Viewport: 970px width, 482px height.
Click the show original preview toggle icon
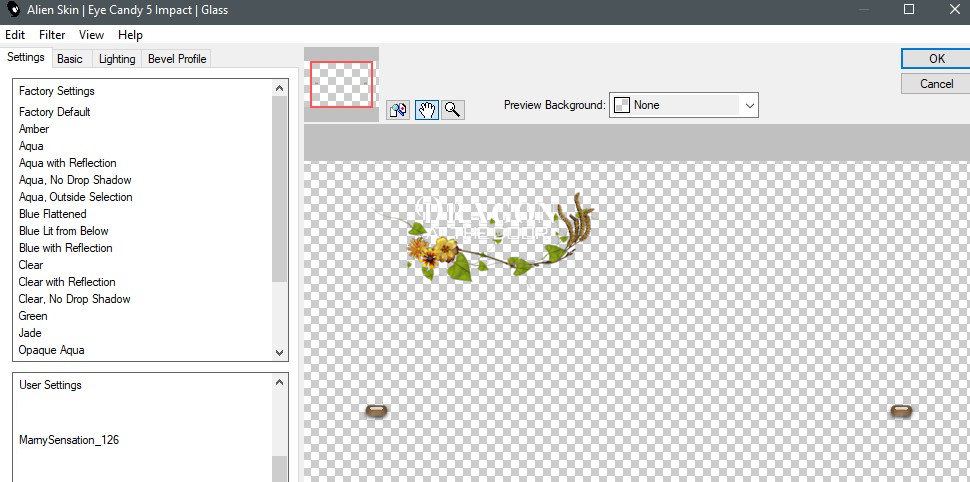[398, 110]
